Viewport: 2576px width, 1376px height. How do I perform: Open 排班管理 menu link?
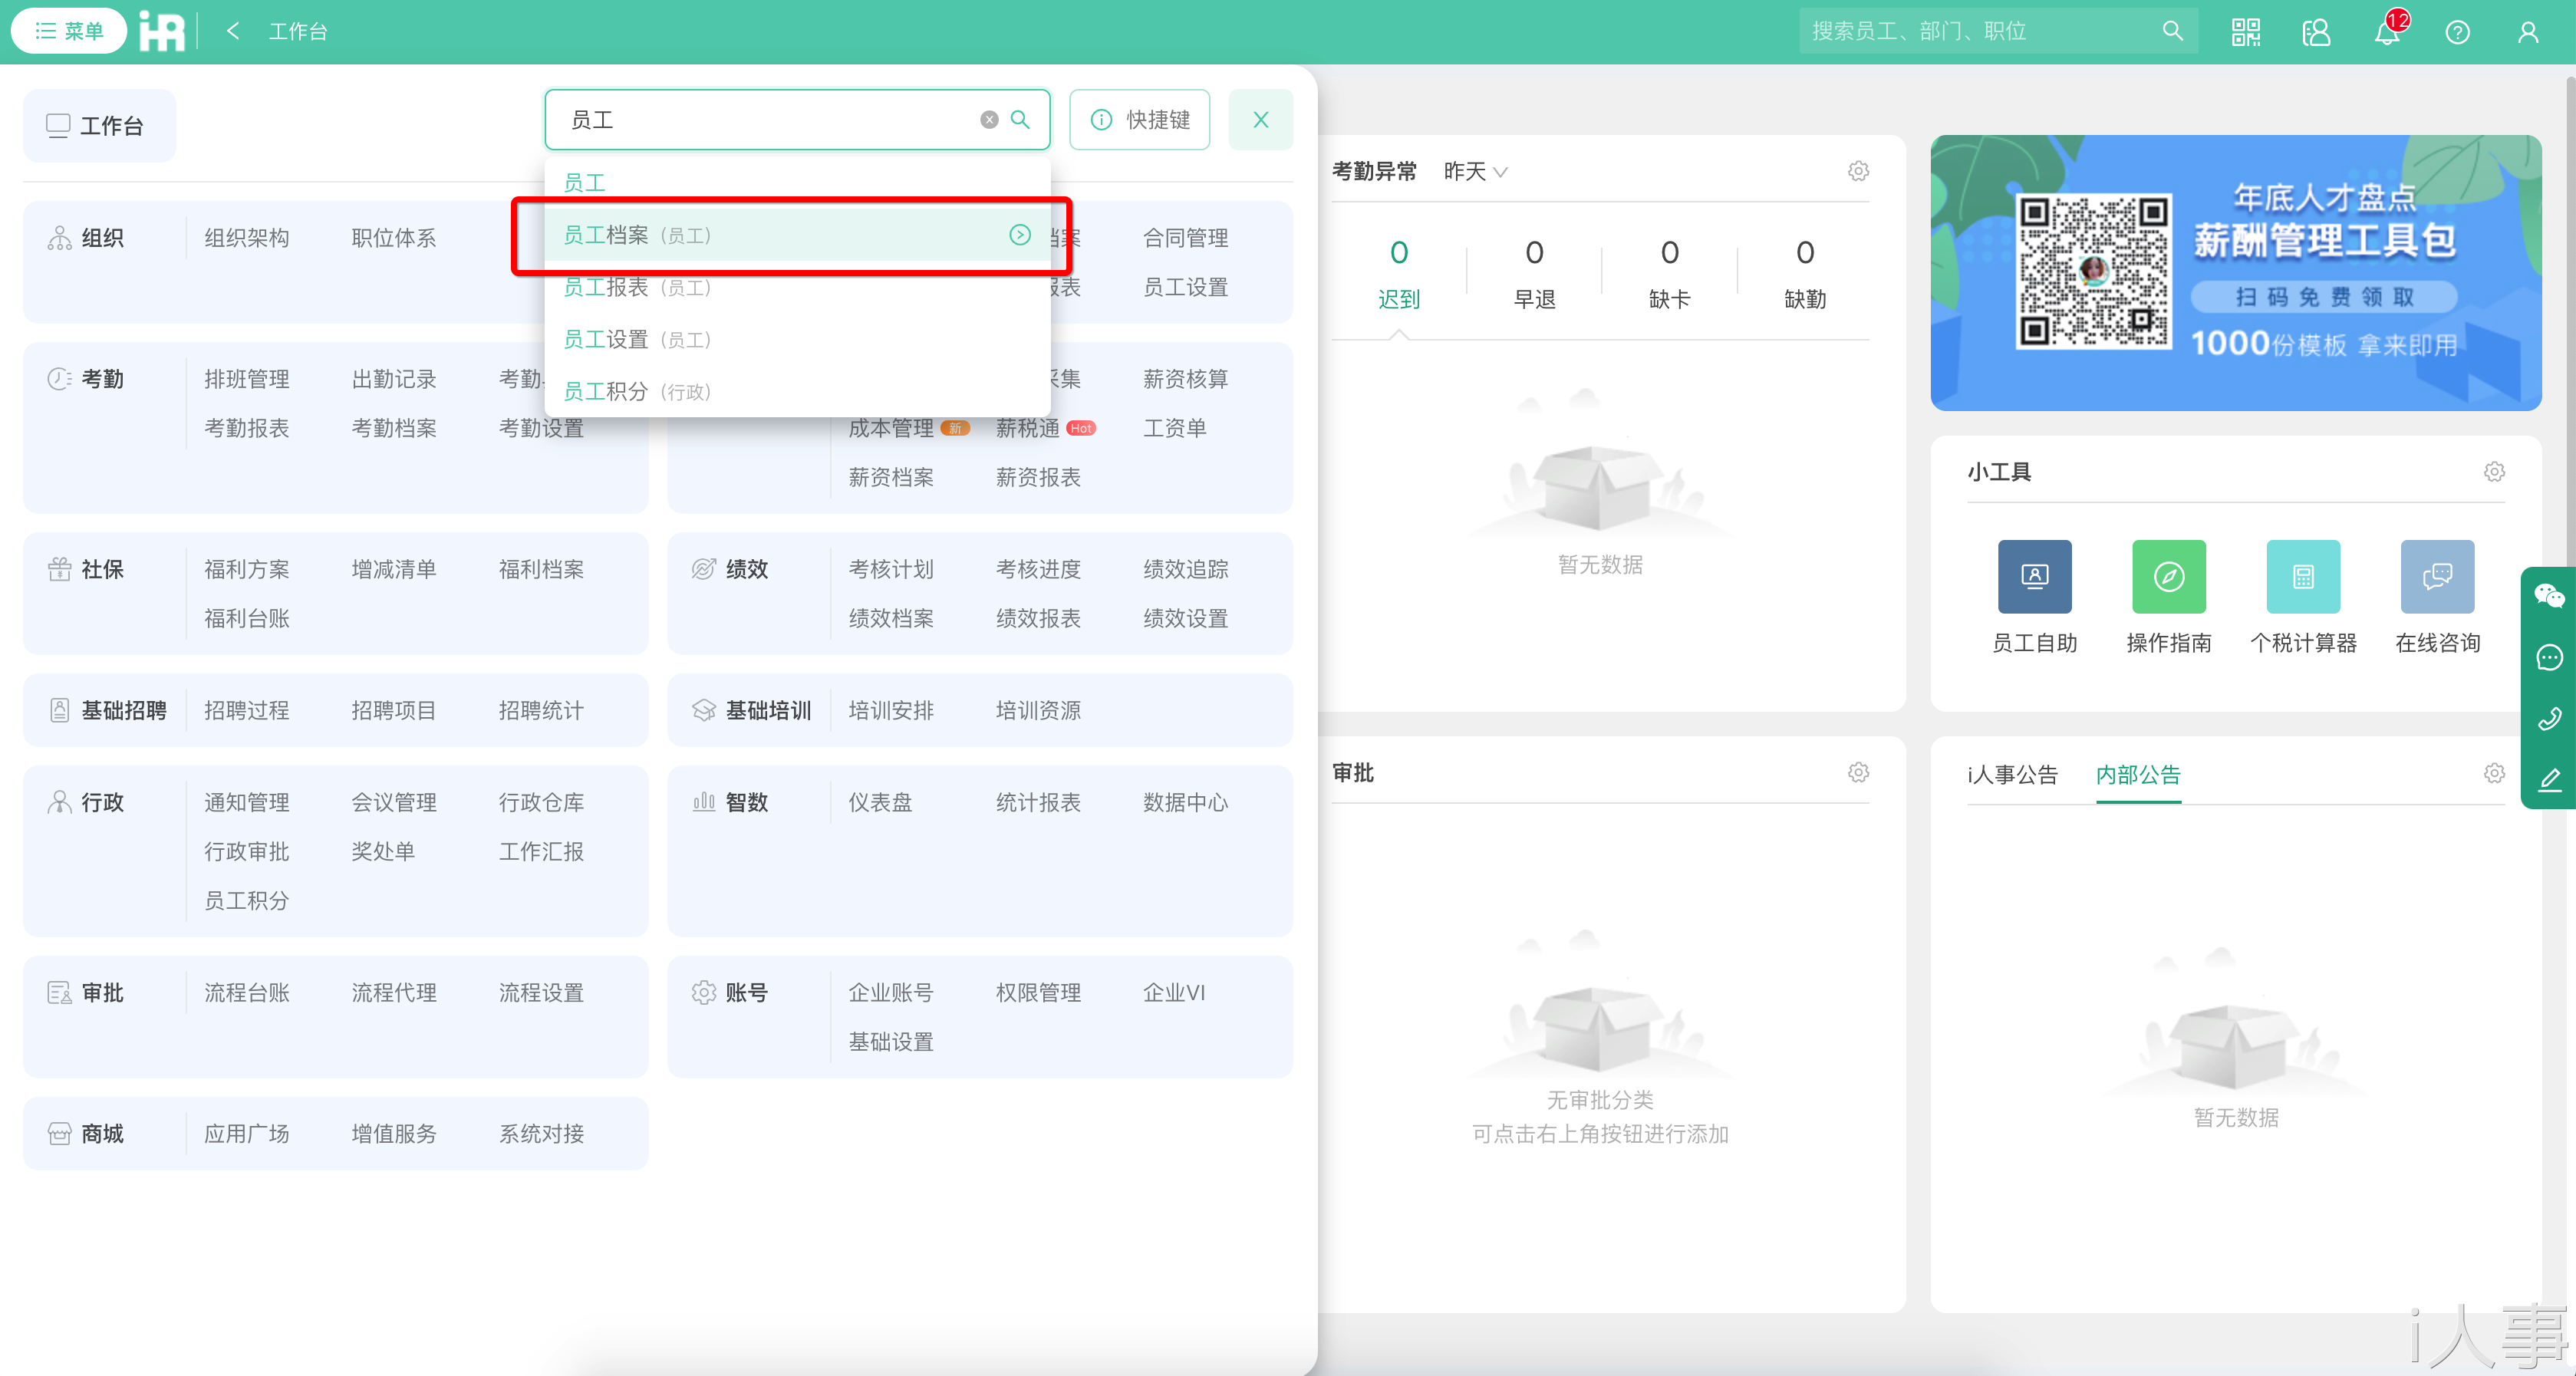pos(246,379)
